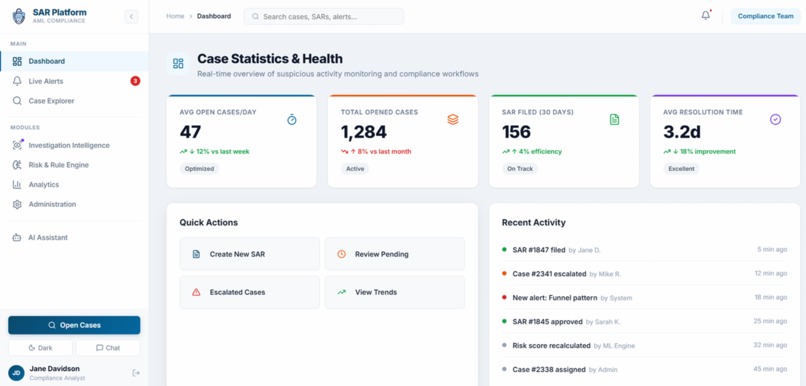Open Live Alerts in sidebar
Viewport: 806px width, 386px height.
click(74, 81)
